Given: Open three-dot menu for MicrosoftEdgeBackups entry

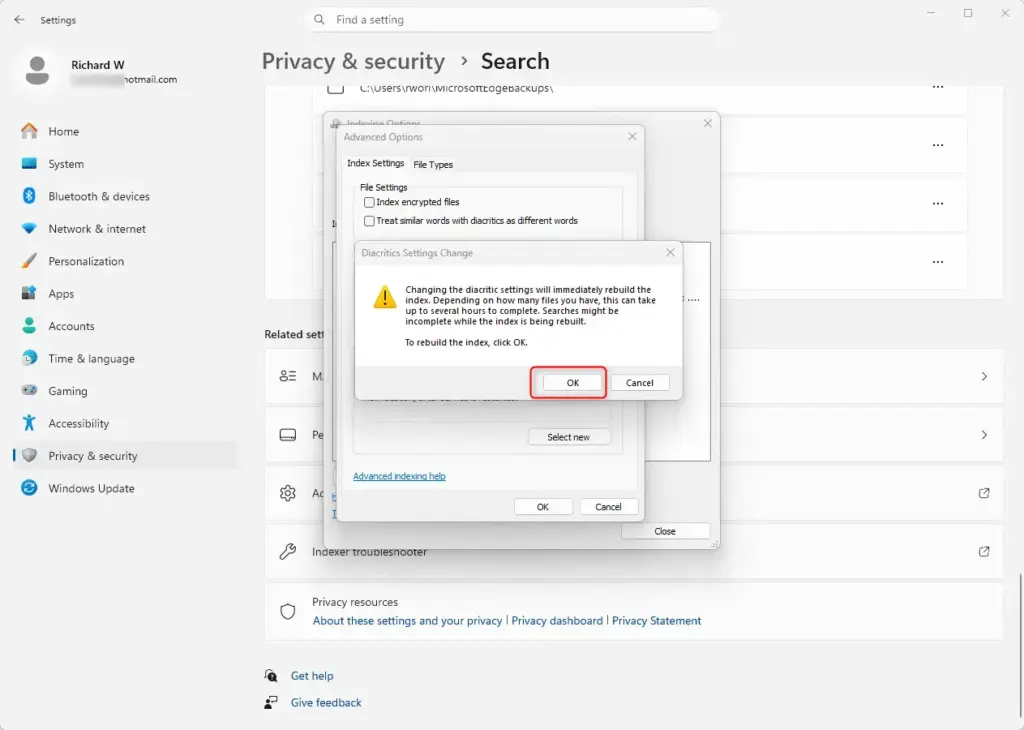Looking at the screenshot, I should coord(938,87).
